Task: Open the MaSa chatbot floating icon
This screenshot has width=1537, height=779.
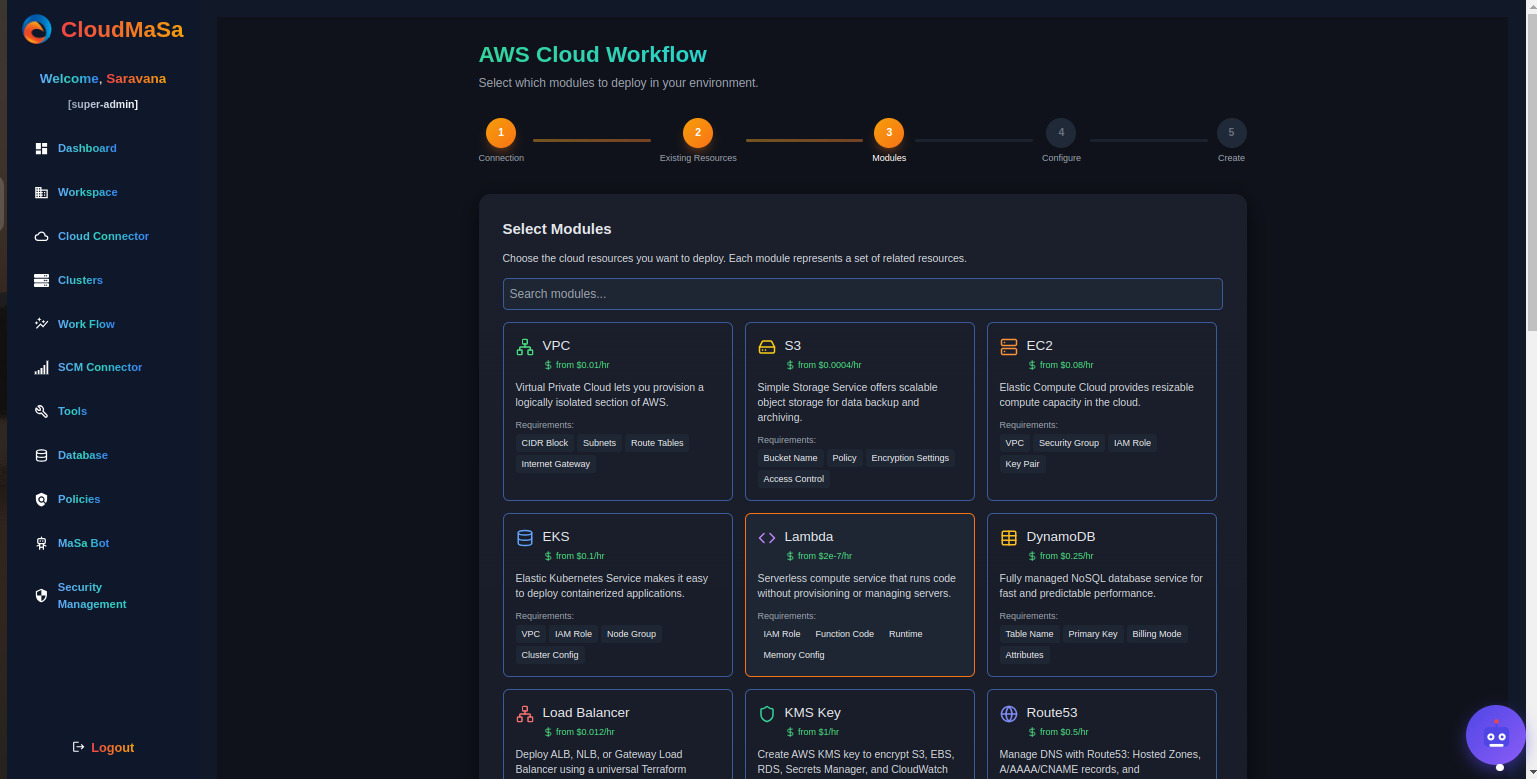Action: click(1495, 736)
